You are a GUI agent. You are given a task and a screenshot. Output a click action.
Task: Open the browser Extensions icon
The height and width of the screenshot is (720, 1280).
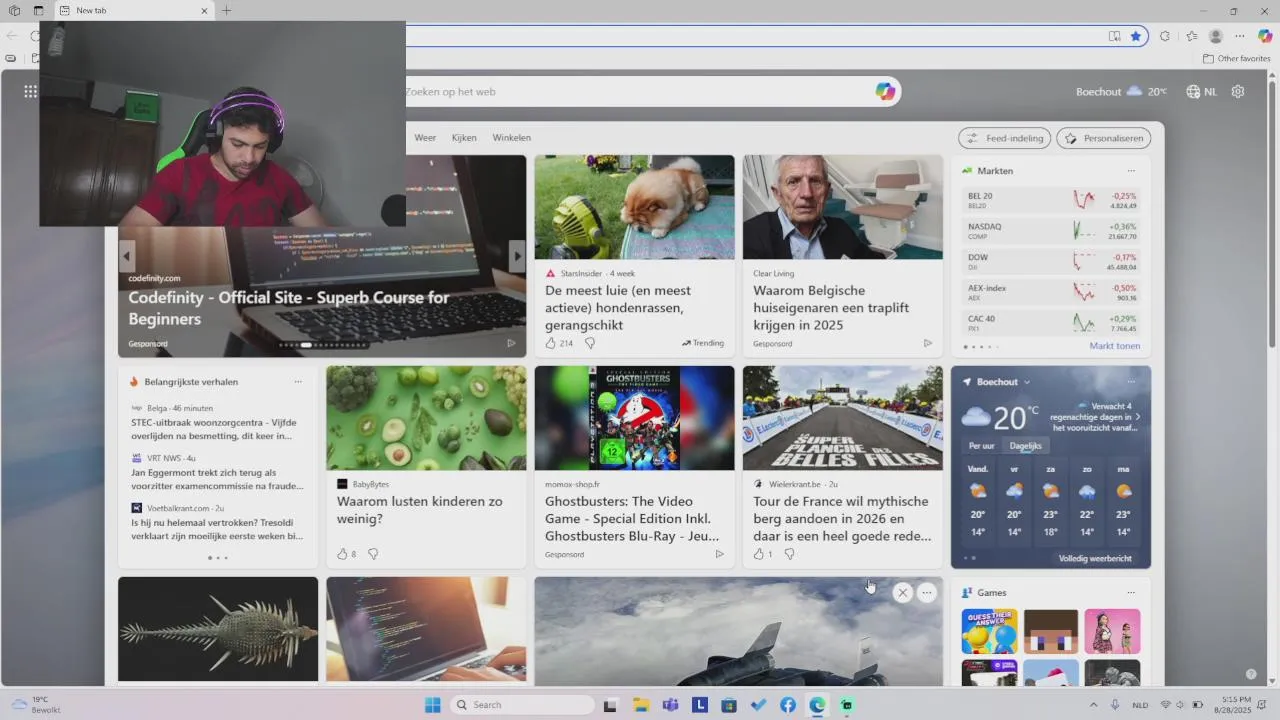[1165, 36]
